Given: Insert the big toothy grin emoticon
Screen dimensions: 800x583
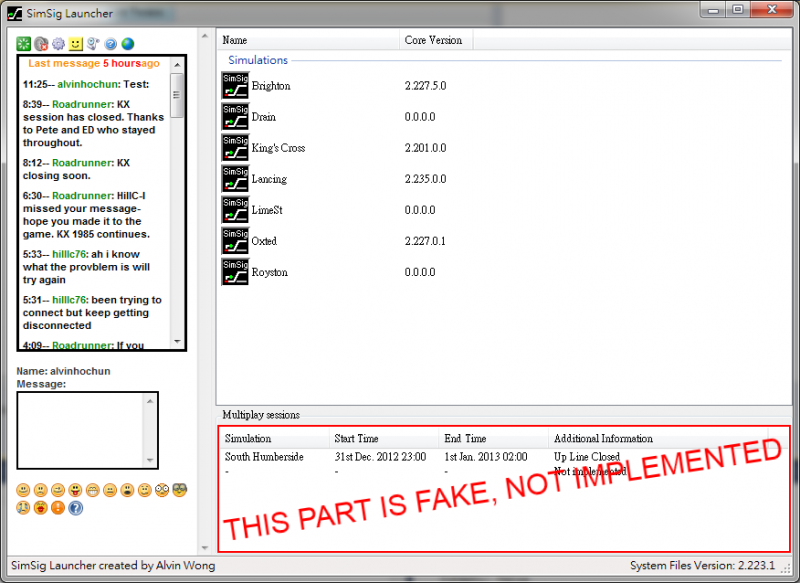Looking at the screenshot, I should click(93, 491).
